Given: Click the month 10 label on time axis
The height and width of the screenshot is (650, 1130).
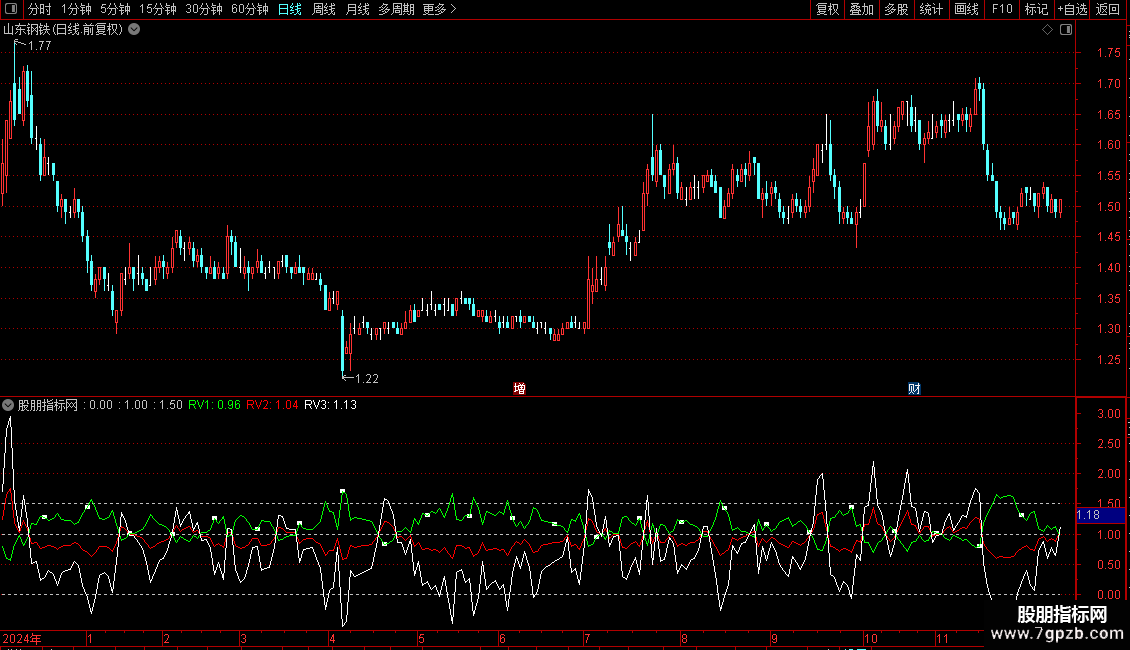Looking at the screenshot, I should [871, 638].
